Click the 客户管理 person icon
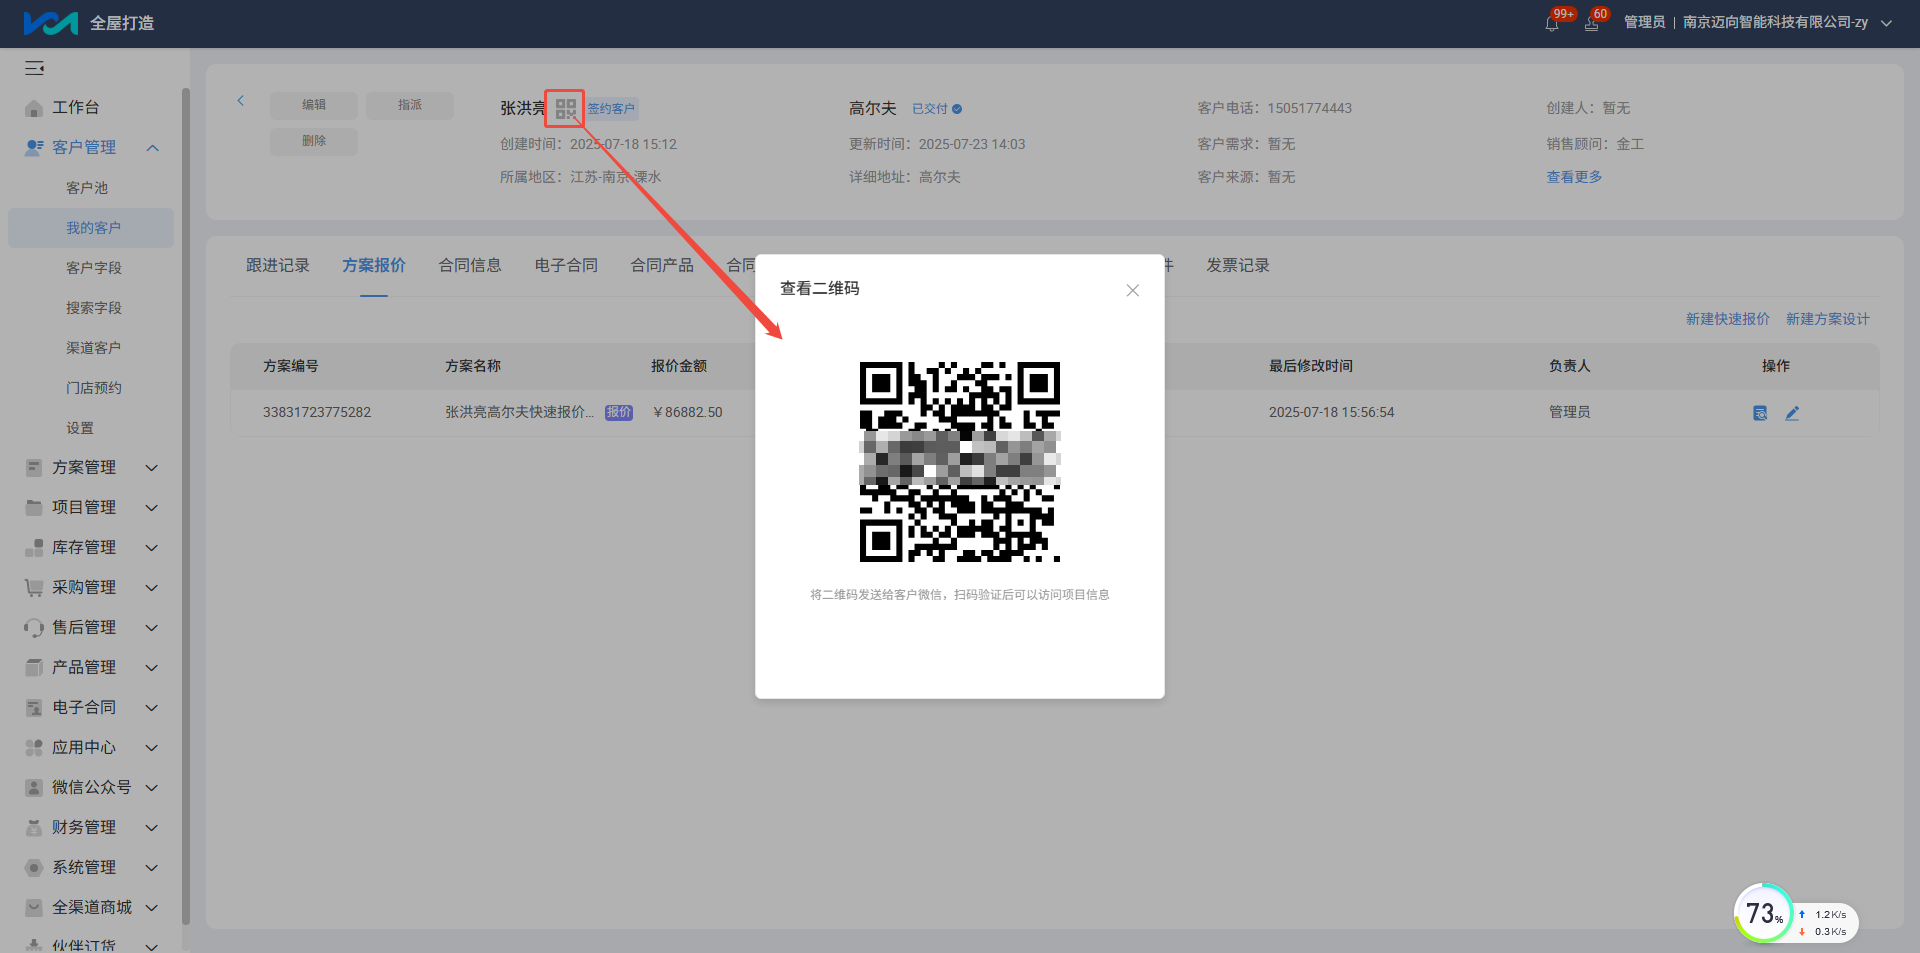The image size is (1920, 953). coord(34,148)
